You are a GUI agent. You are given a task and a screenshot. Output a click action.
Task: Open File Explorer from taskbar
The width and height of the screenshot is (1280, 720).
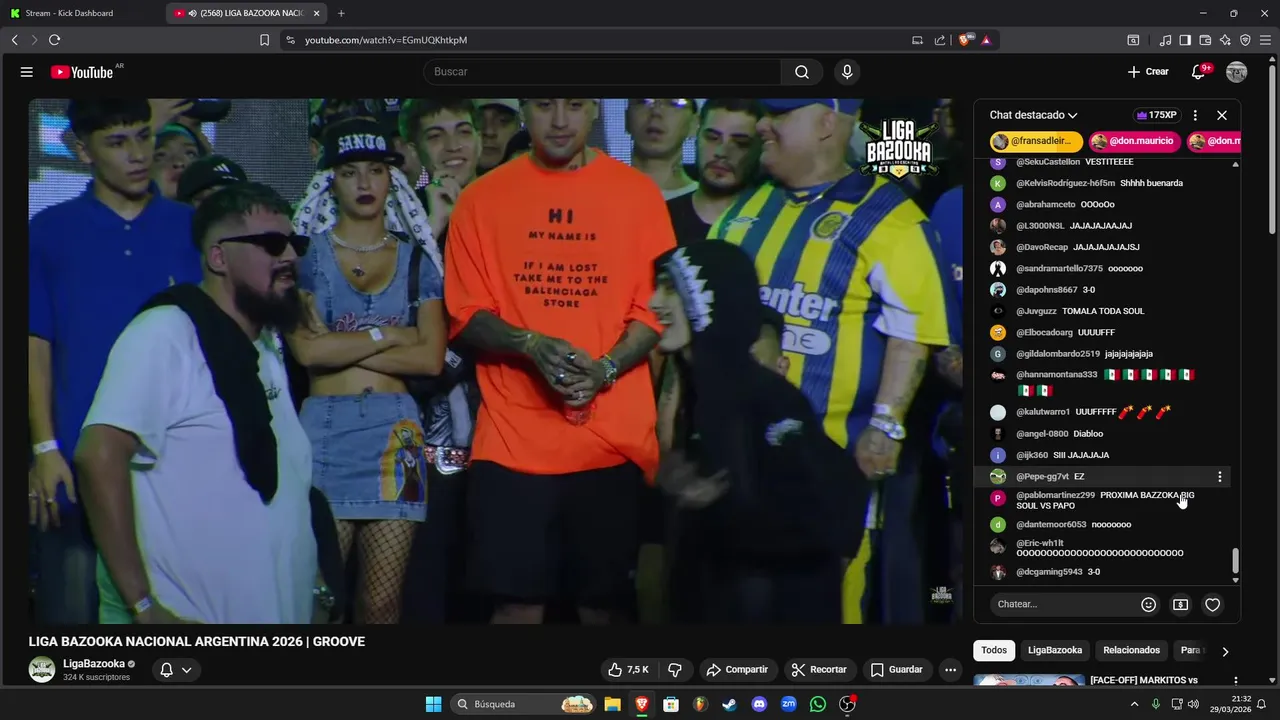click(x=612, y=704)
